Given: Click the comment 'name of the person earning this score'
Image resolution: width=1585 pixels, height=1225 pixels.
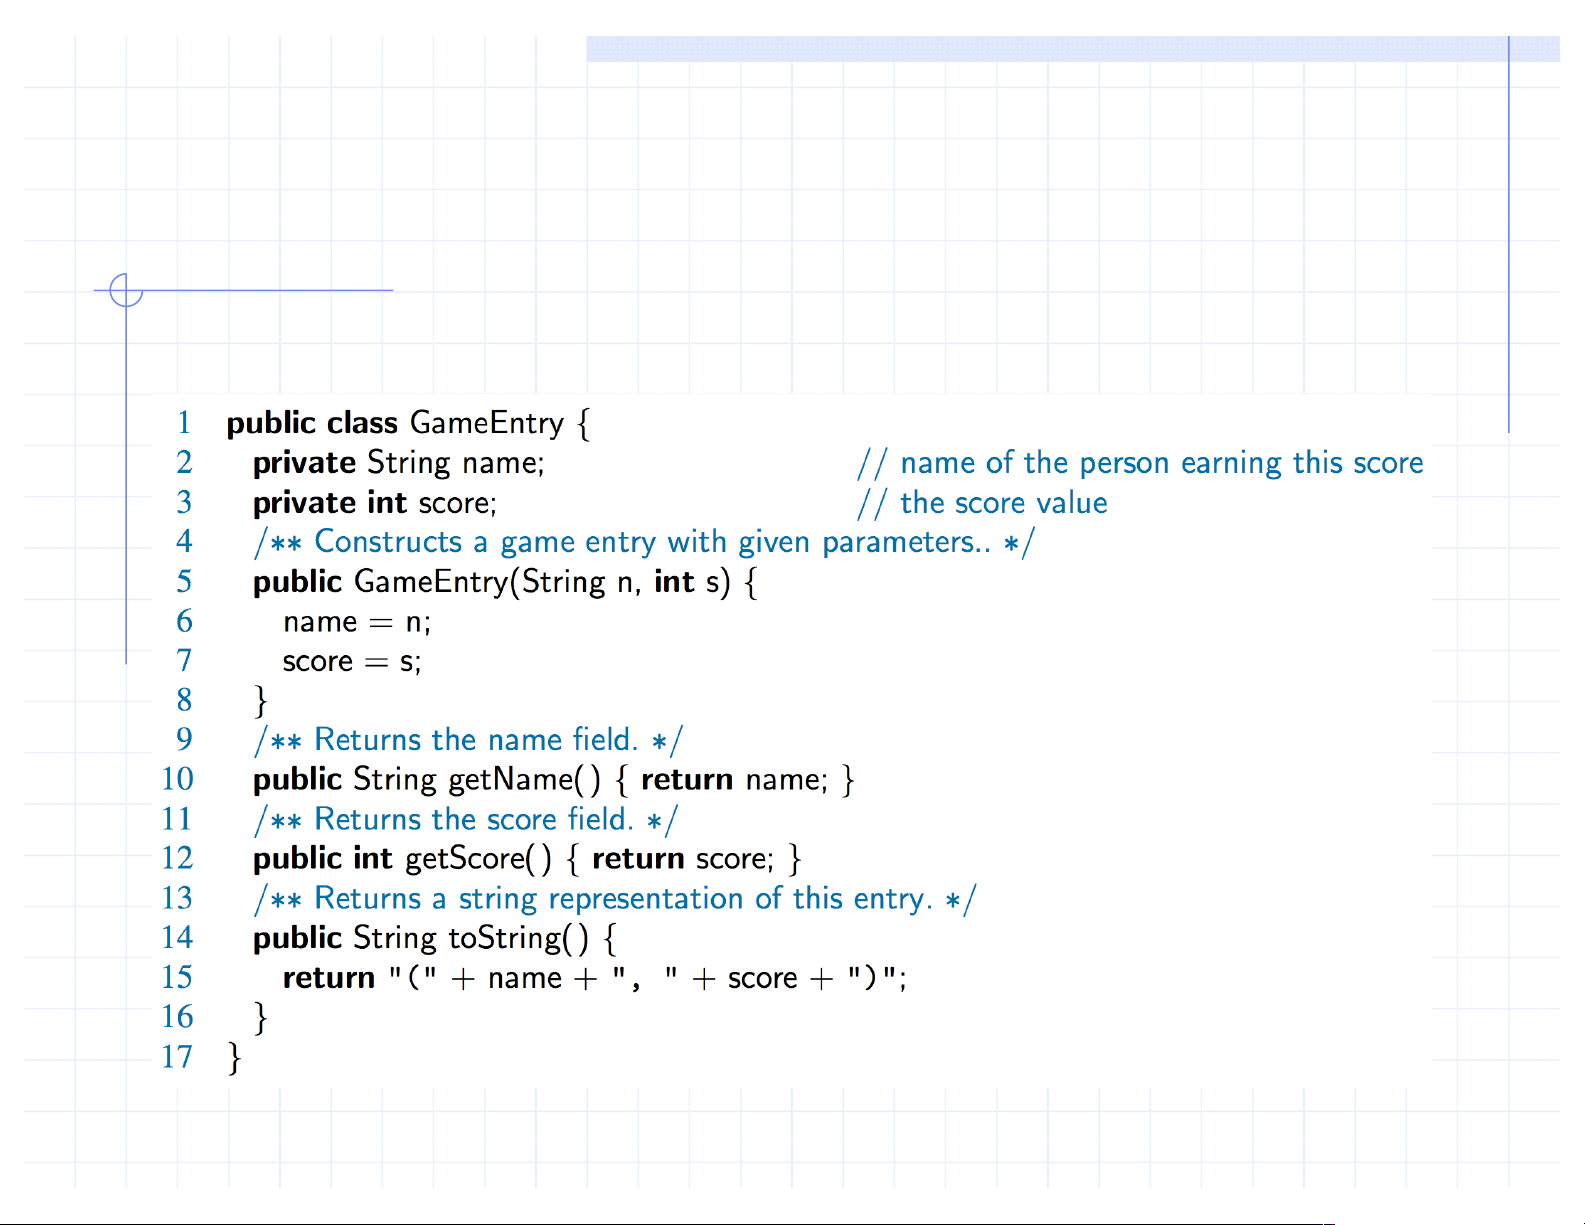Looking at the screenshot, I should 1140,463.
